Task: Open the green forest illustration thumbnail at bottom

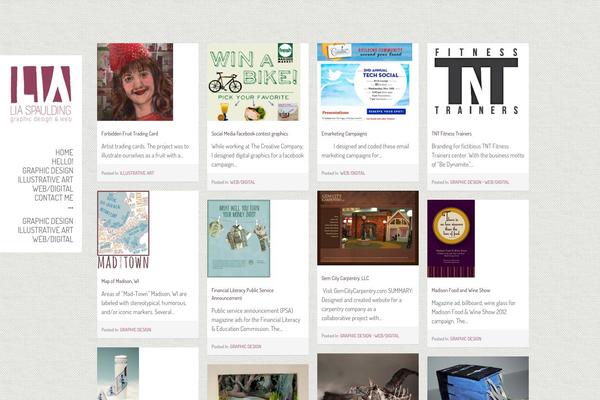Action: point(258,382)
